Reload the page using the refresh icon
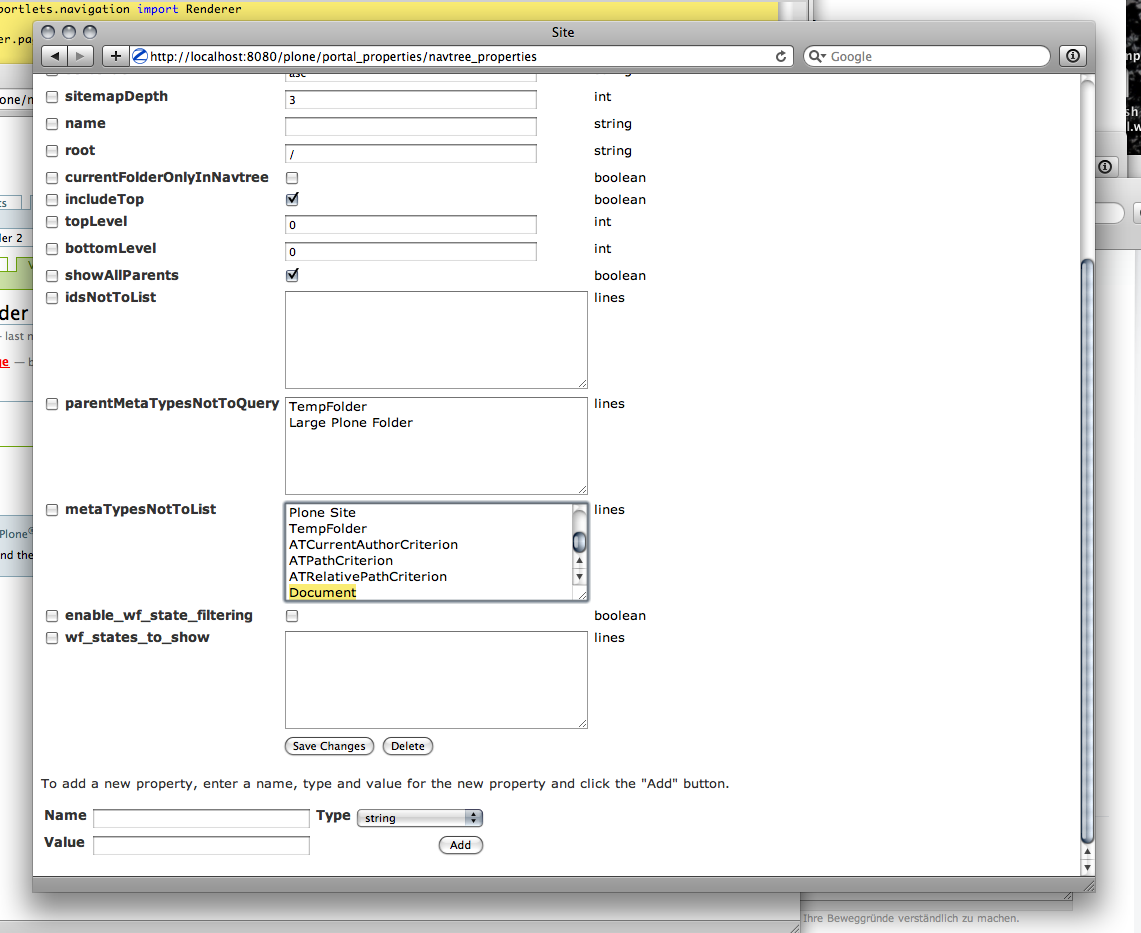Image resolution: width=1141 pixels, height=933 pixels. click(x=781, y=56)
